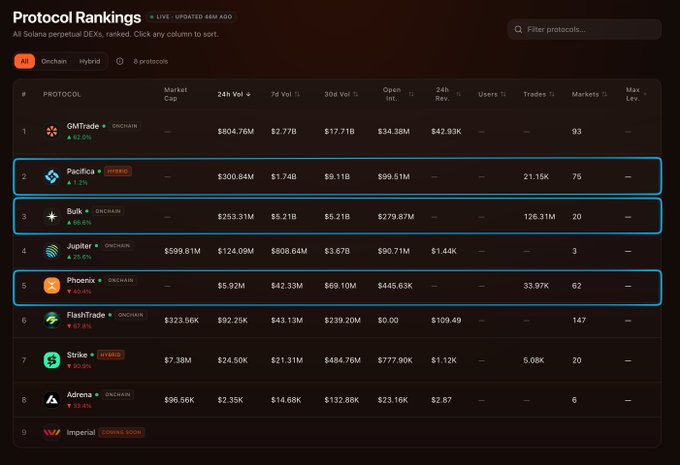Sort by Open Int. column
This screenshot has height=465, width=680.
(398, 94)
